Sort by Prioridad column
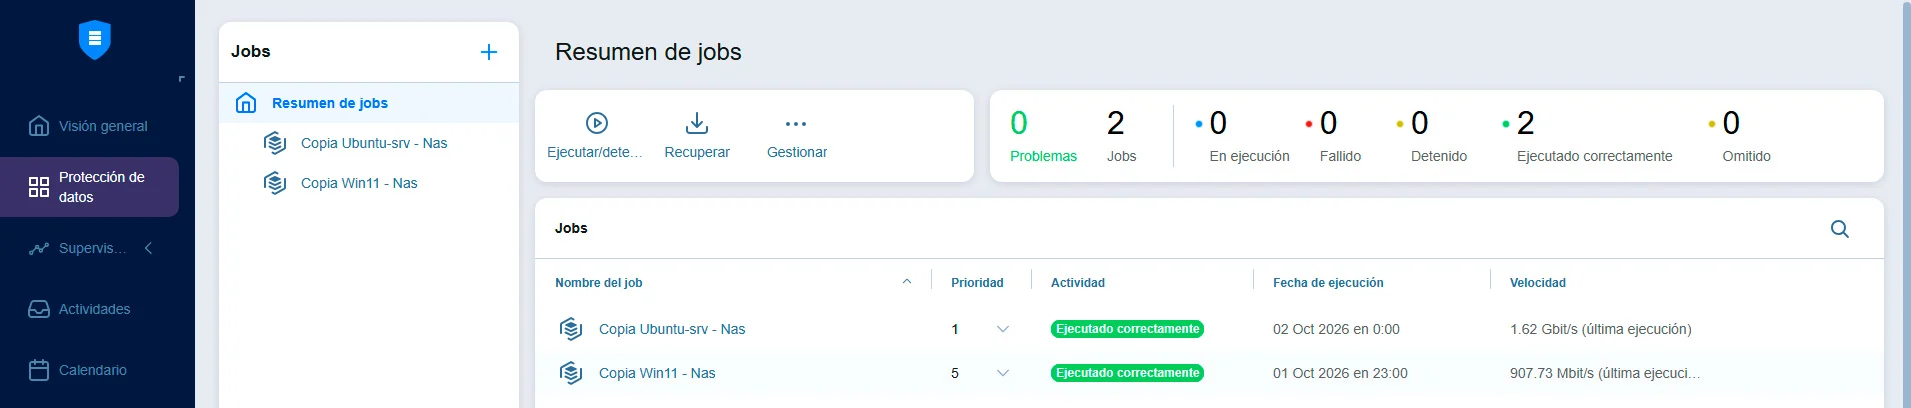 pyautogui.click(x=977, y=283)
